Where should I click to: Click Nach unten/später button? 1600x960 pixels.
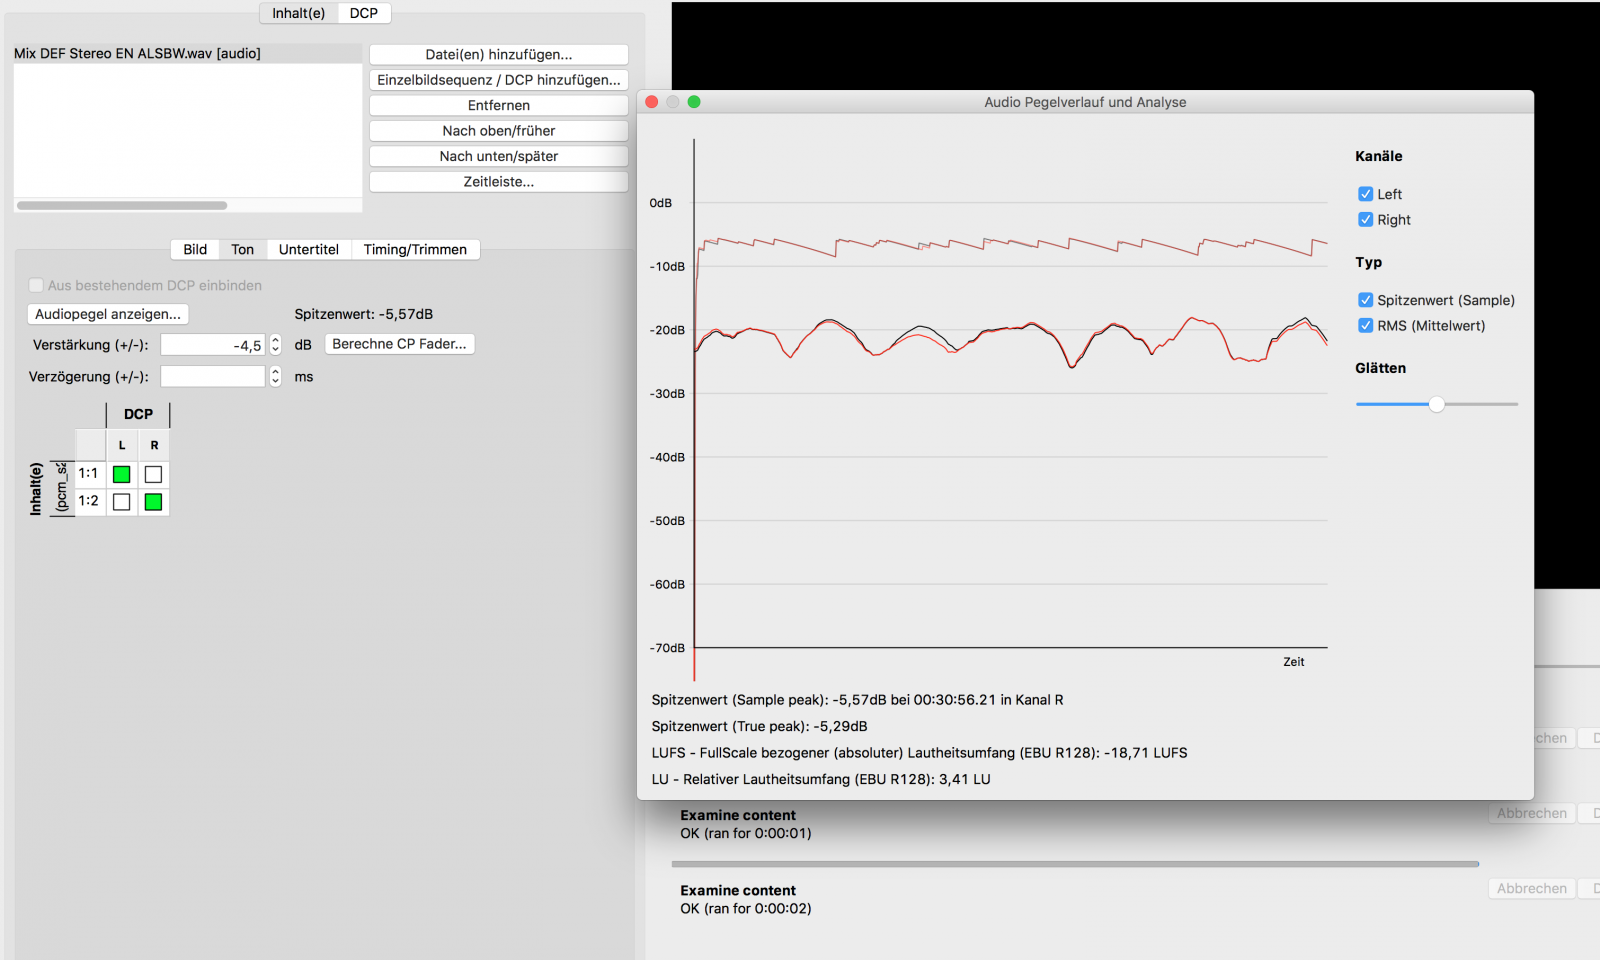(x=499, y=156)
